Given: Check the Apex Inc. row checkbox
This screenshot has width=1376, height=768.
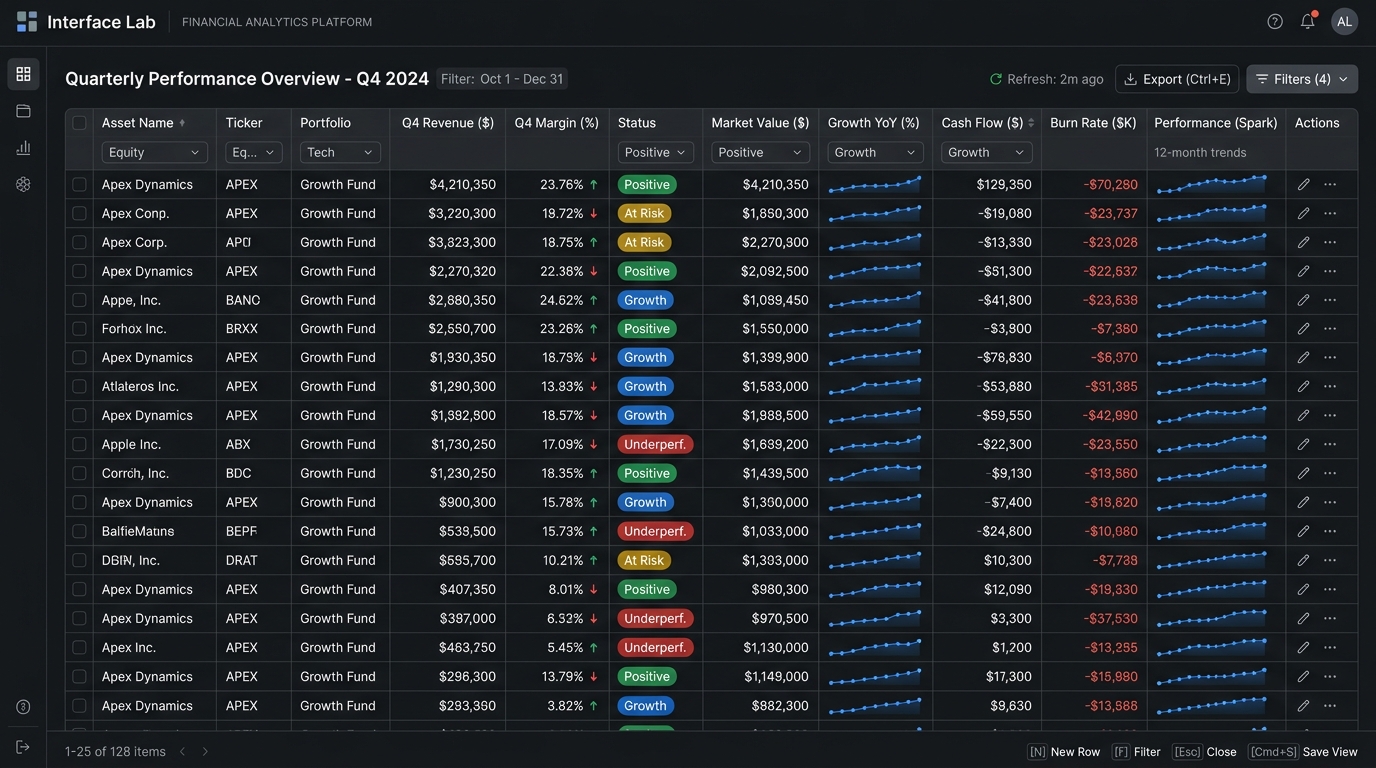Looking at the screenshot, I should click(79, 647).
